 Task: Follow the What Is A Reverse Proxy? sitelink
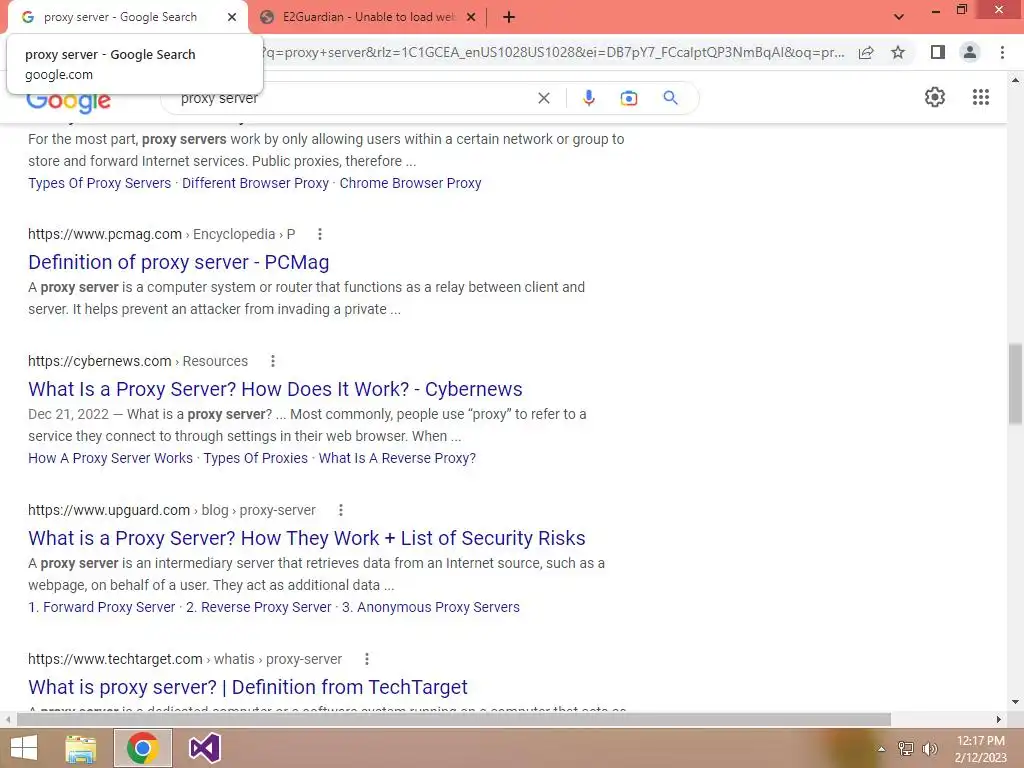click(397, 458)
